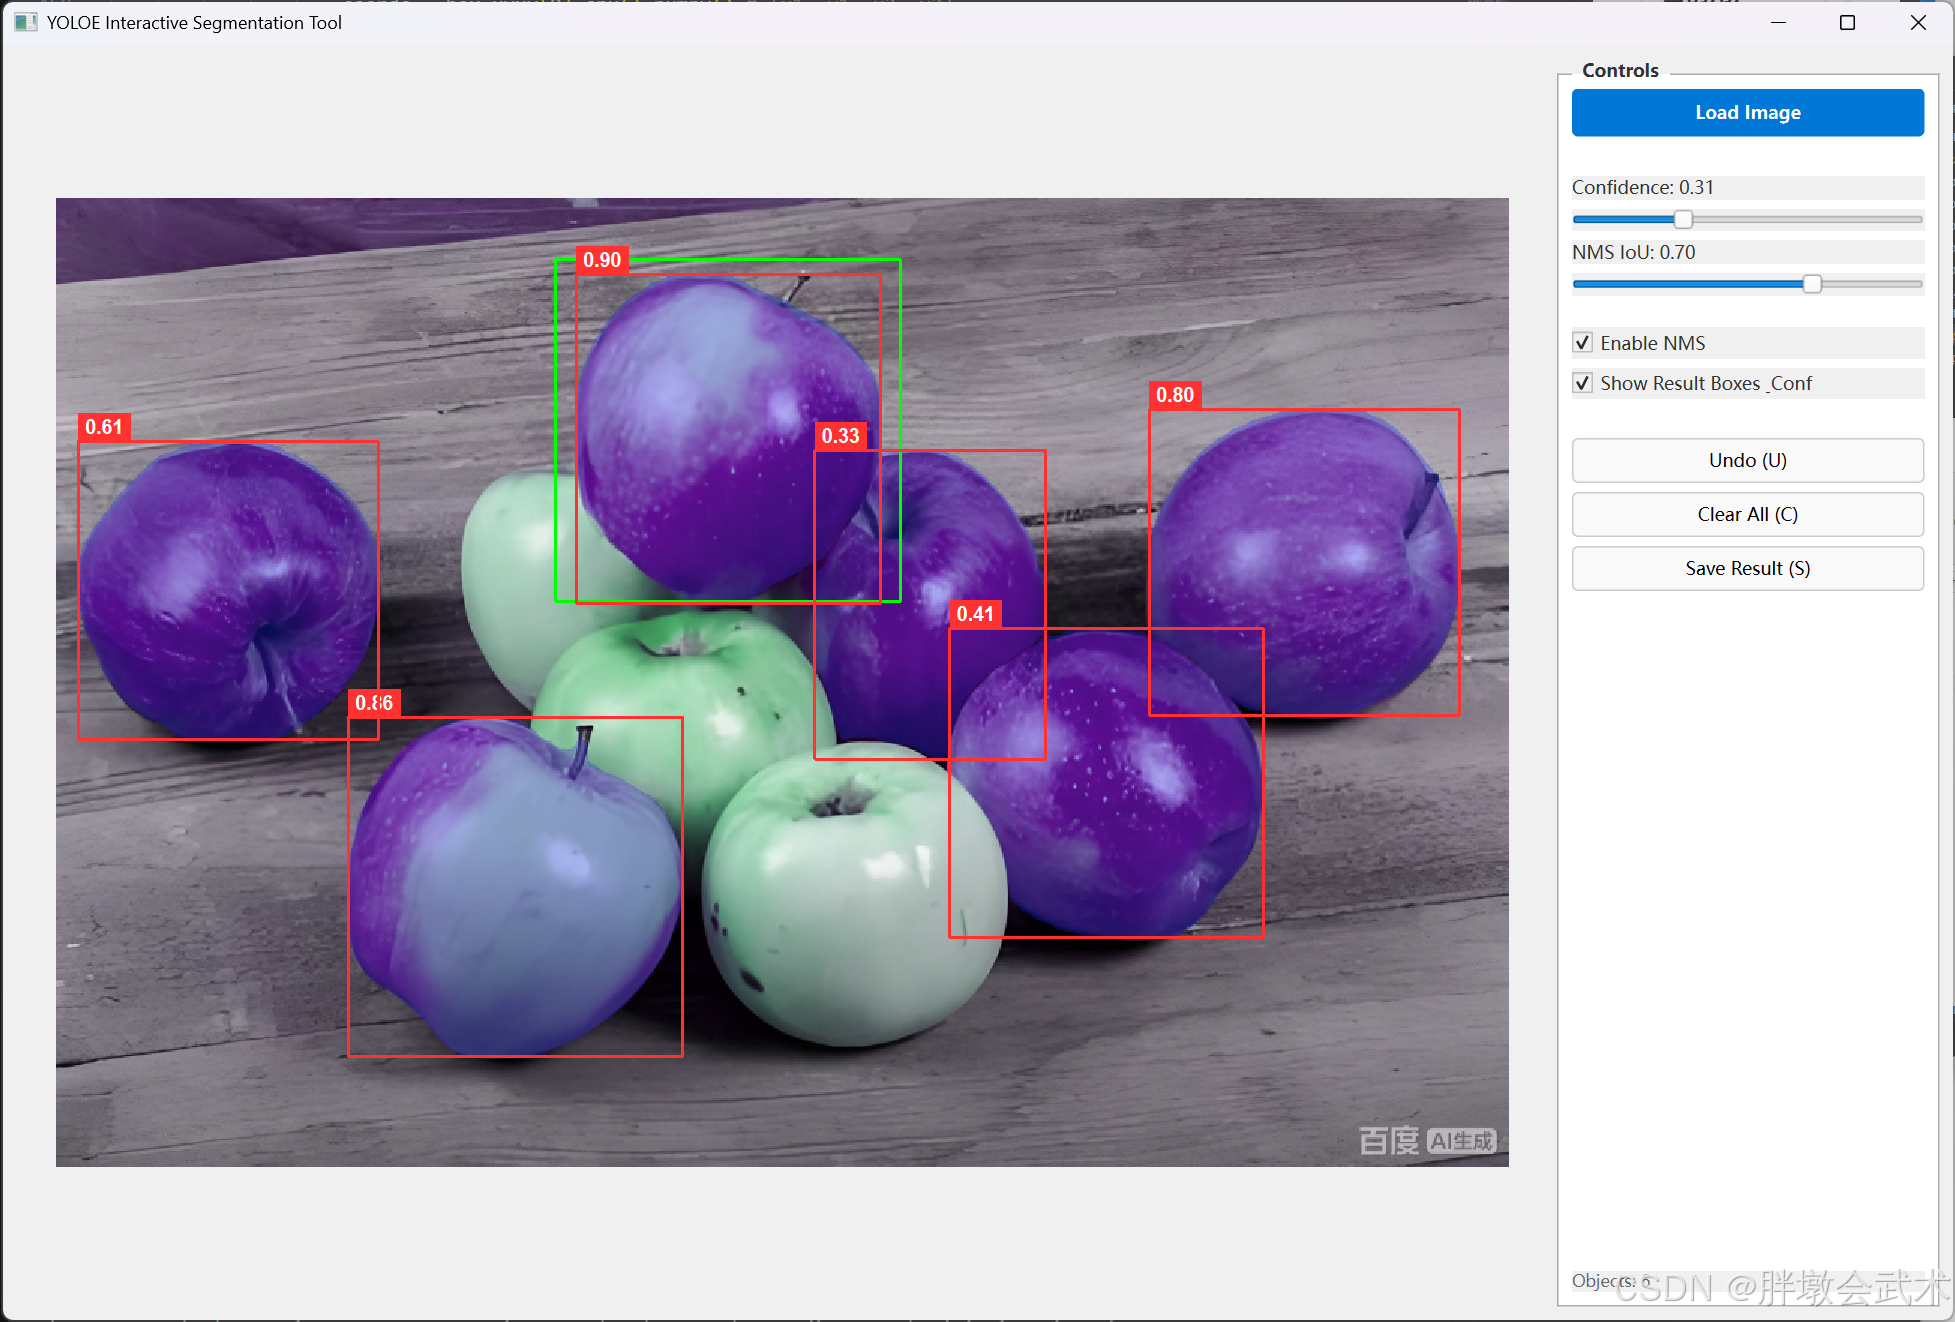Click the 0.86 confidence label
Viewport: 1955px width, 1322px height.
[x=374, y=703]
